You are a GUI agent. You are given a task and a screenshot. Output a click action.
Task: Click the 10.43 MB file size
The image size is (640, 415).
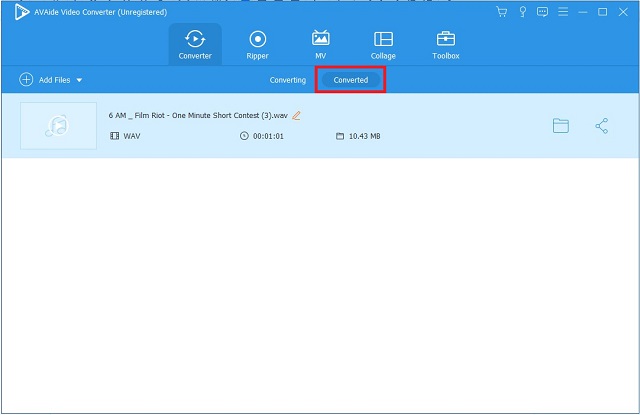pyautogui.click(x=364, y=136)
